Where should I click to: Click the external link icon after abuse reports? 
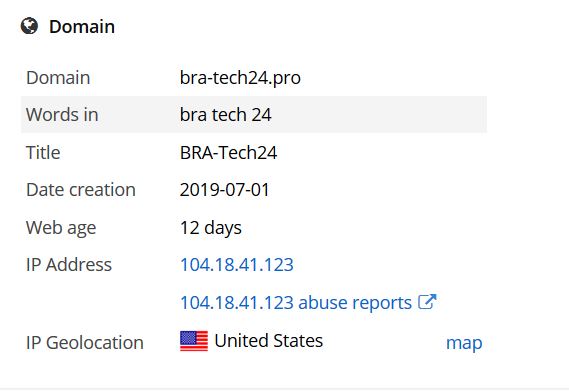427,301
